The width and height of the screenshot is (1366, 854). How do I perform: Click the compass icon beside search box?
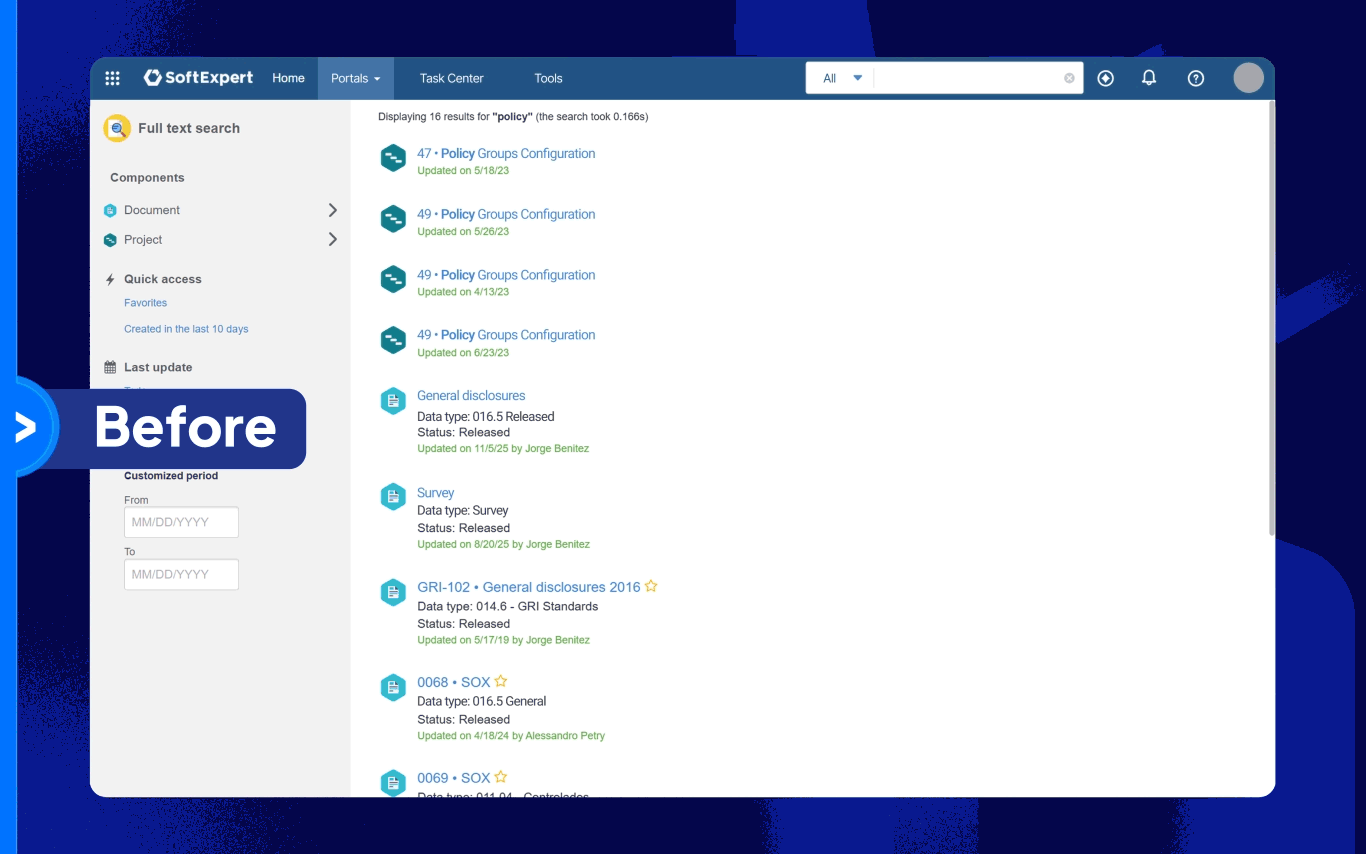point(1105,78)
